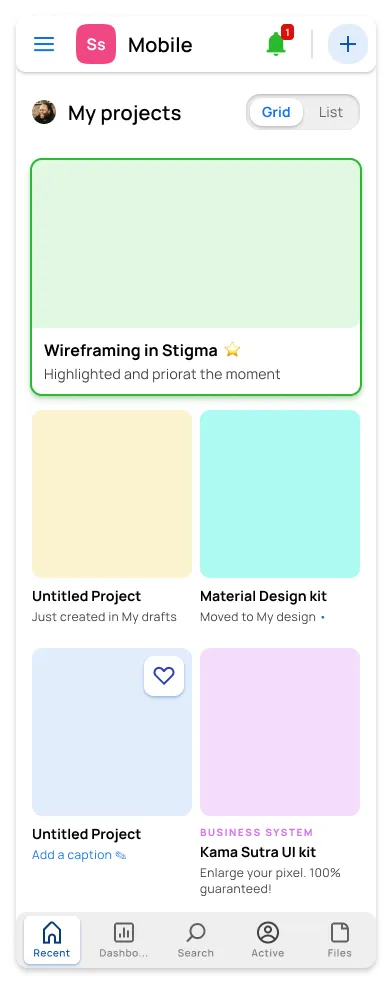Go to the Recent tab
The image size is (392, 984).
click(x=51, y=940)
